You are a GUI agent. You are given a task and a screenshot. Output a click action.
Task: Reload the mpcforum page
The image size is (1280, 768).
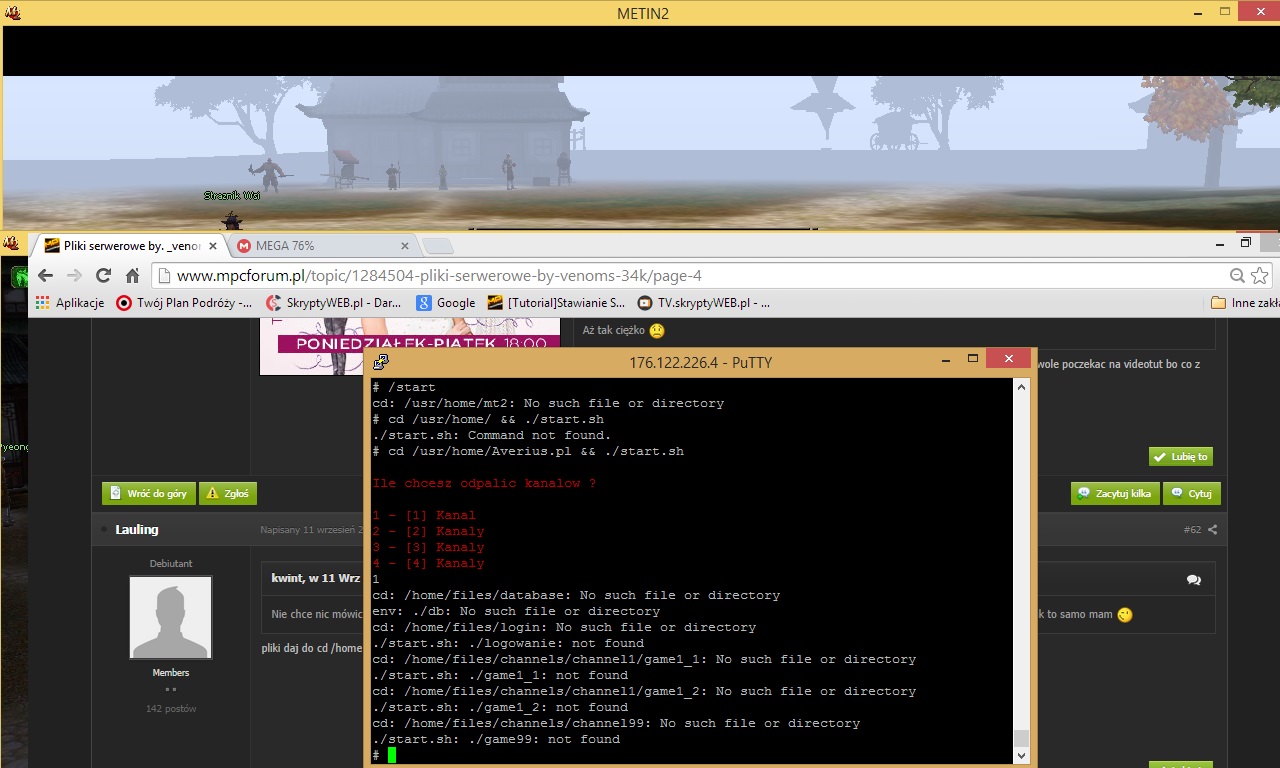[103, 276]
